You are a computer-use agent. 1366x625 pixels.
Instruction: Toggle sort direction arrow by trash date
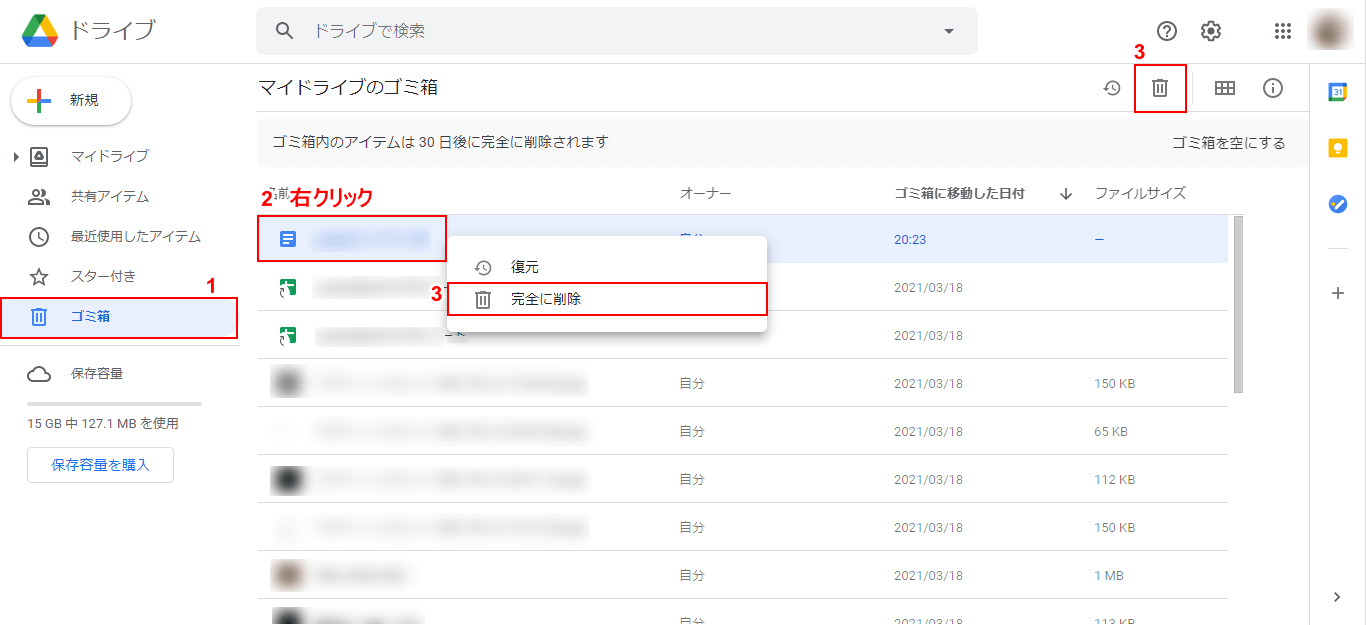[x=1065, y=194]
